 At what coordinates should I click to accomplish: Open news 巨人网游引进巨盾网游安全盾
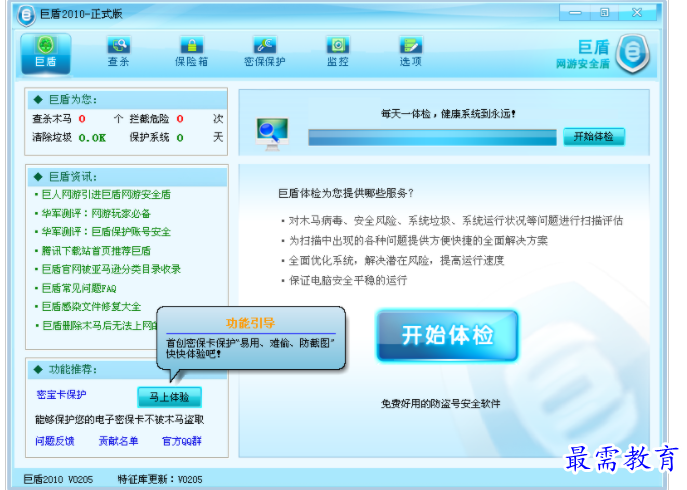point(106,195)
